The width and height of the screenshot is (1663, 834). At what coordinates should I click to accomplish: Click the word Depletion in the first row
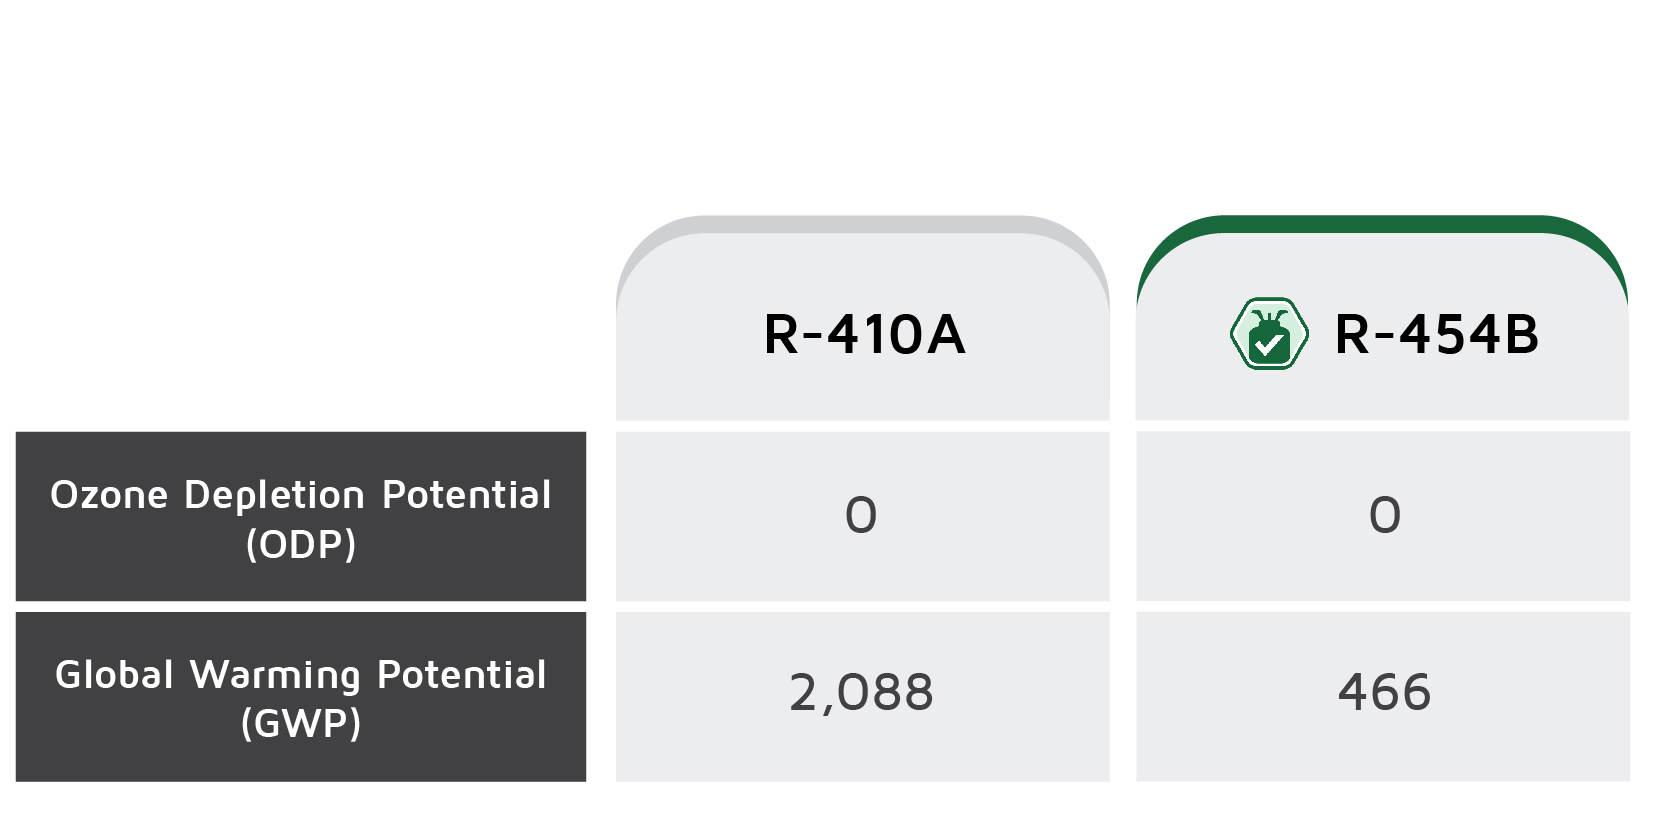click(x=275, y=496)
